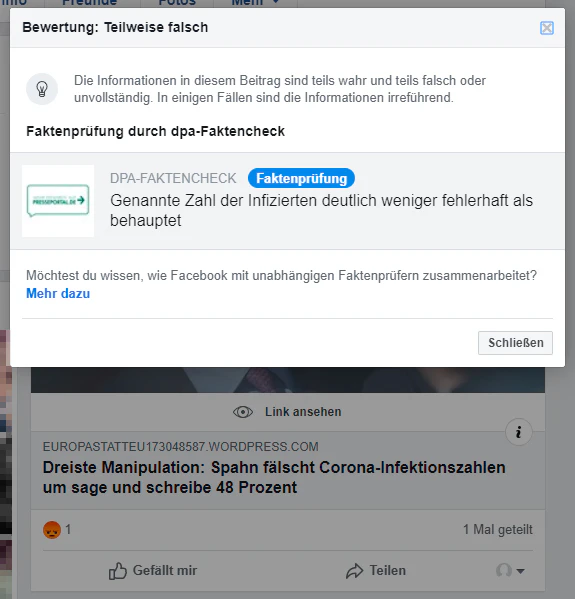Image resolution: width=575 pixels, height=599 pixels.
Task: Click the reaction count '1'
Action: click(68, 529)
